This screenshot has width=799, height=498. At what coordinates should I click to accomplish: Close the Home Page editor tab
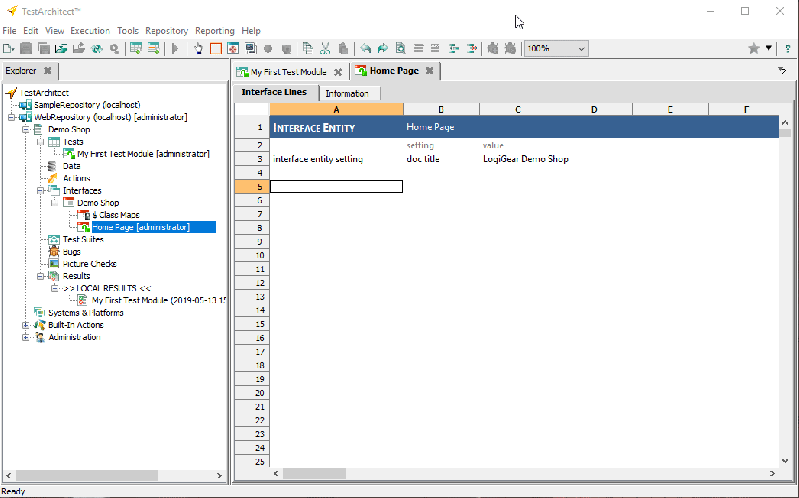[x=430, y=71]
